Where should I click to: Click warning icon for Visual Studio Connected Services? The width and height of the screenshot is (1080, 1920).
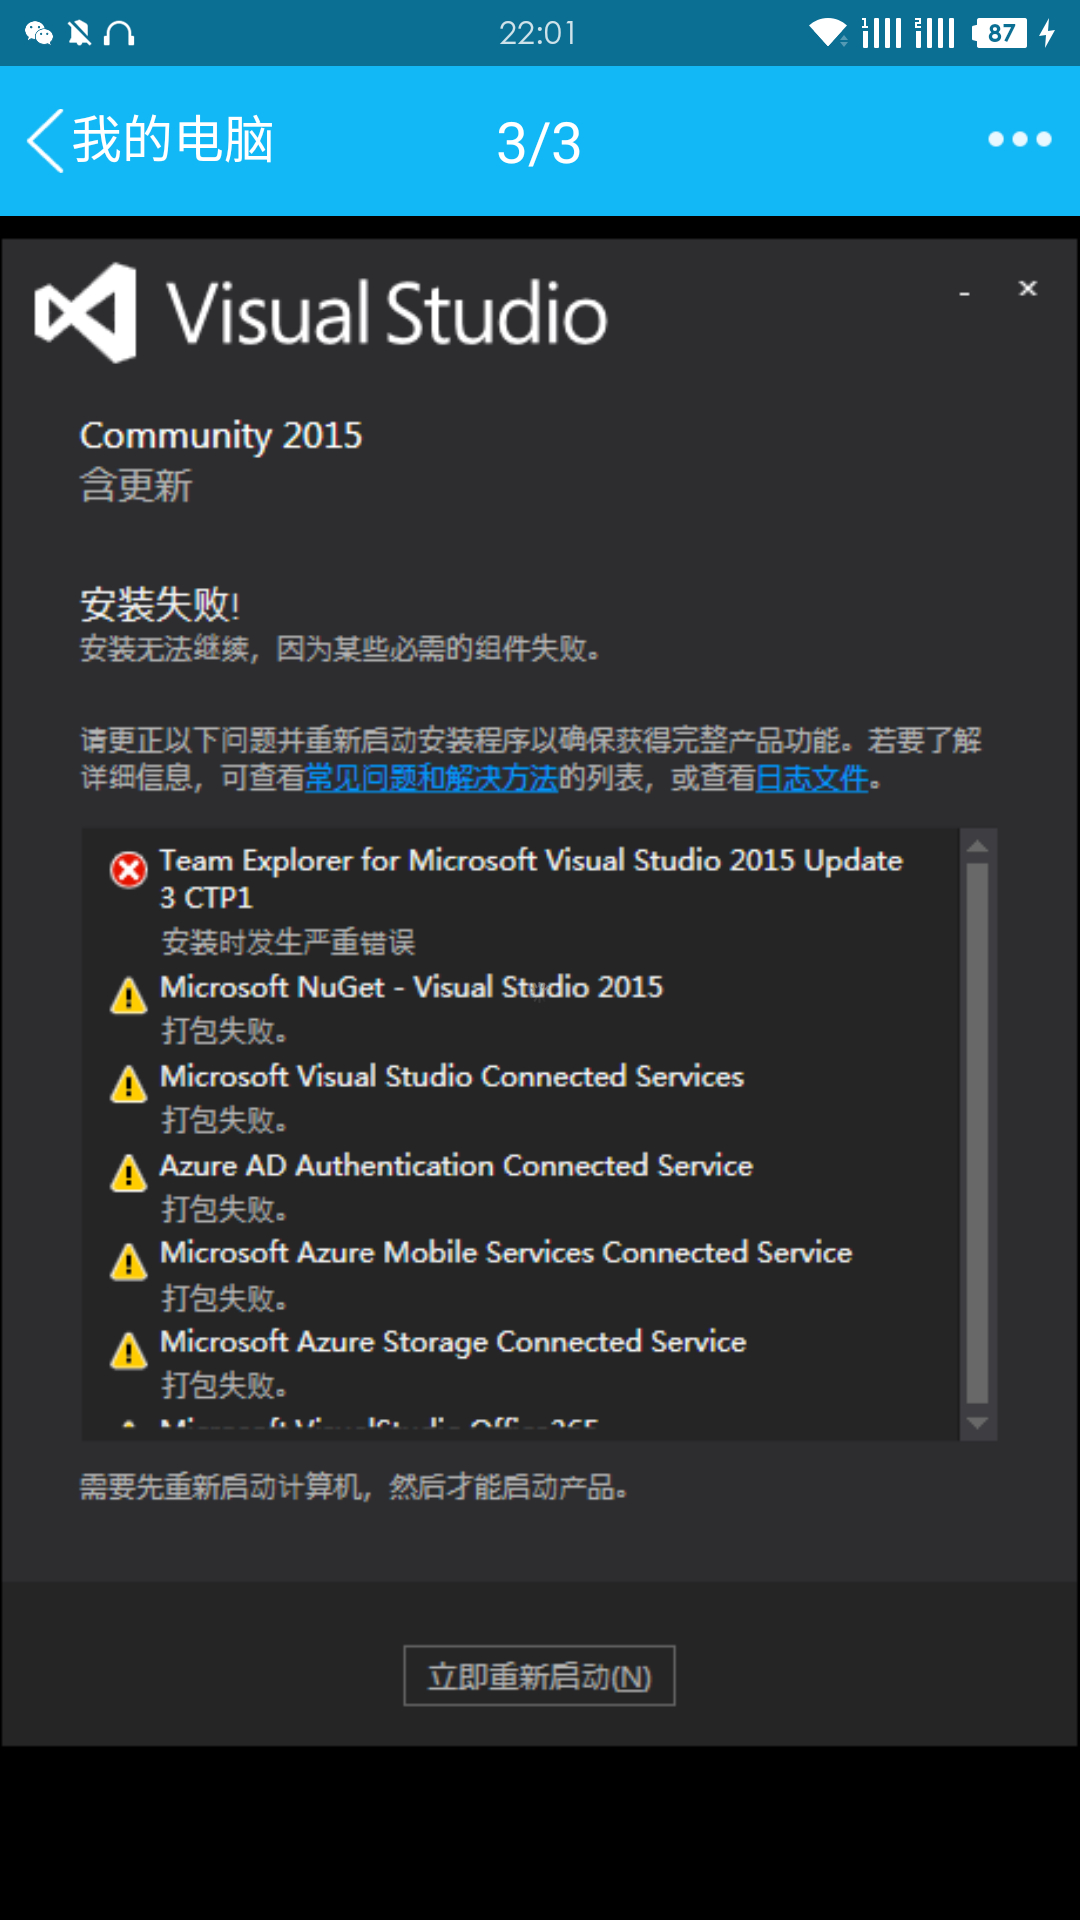pyautogui.click(x=129, y=1084)
